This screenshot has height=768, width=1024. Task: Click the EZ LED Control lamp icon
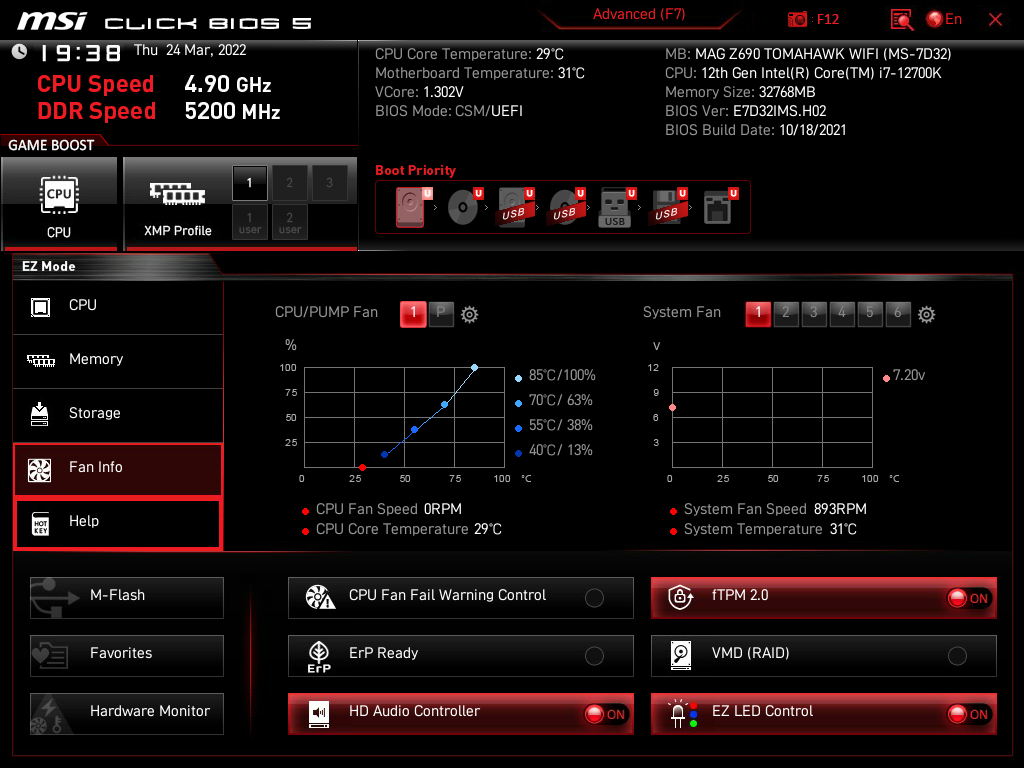682,713
